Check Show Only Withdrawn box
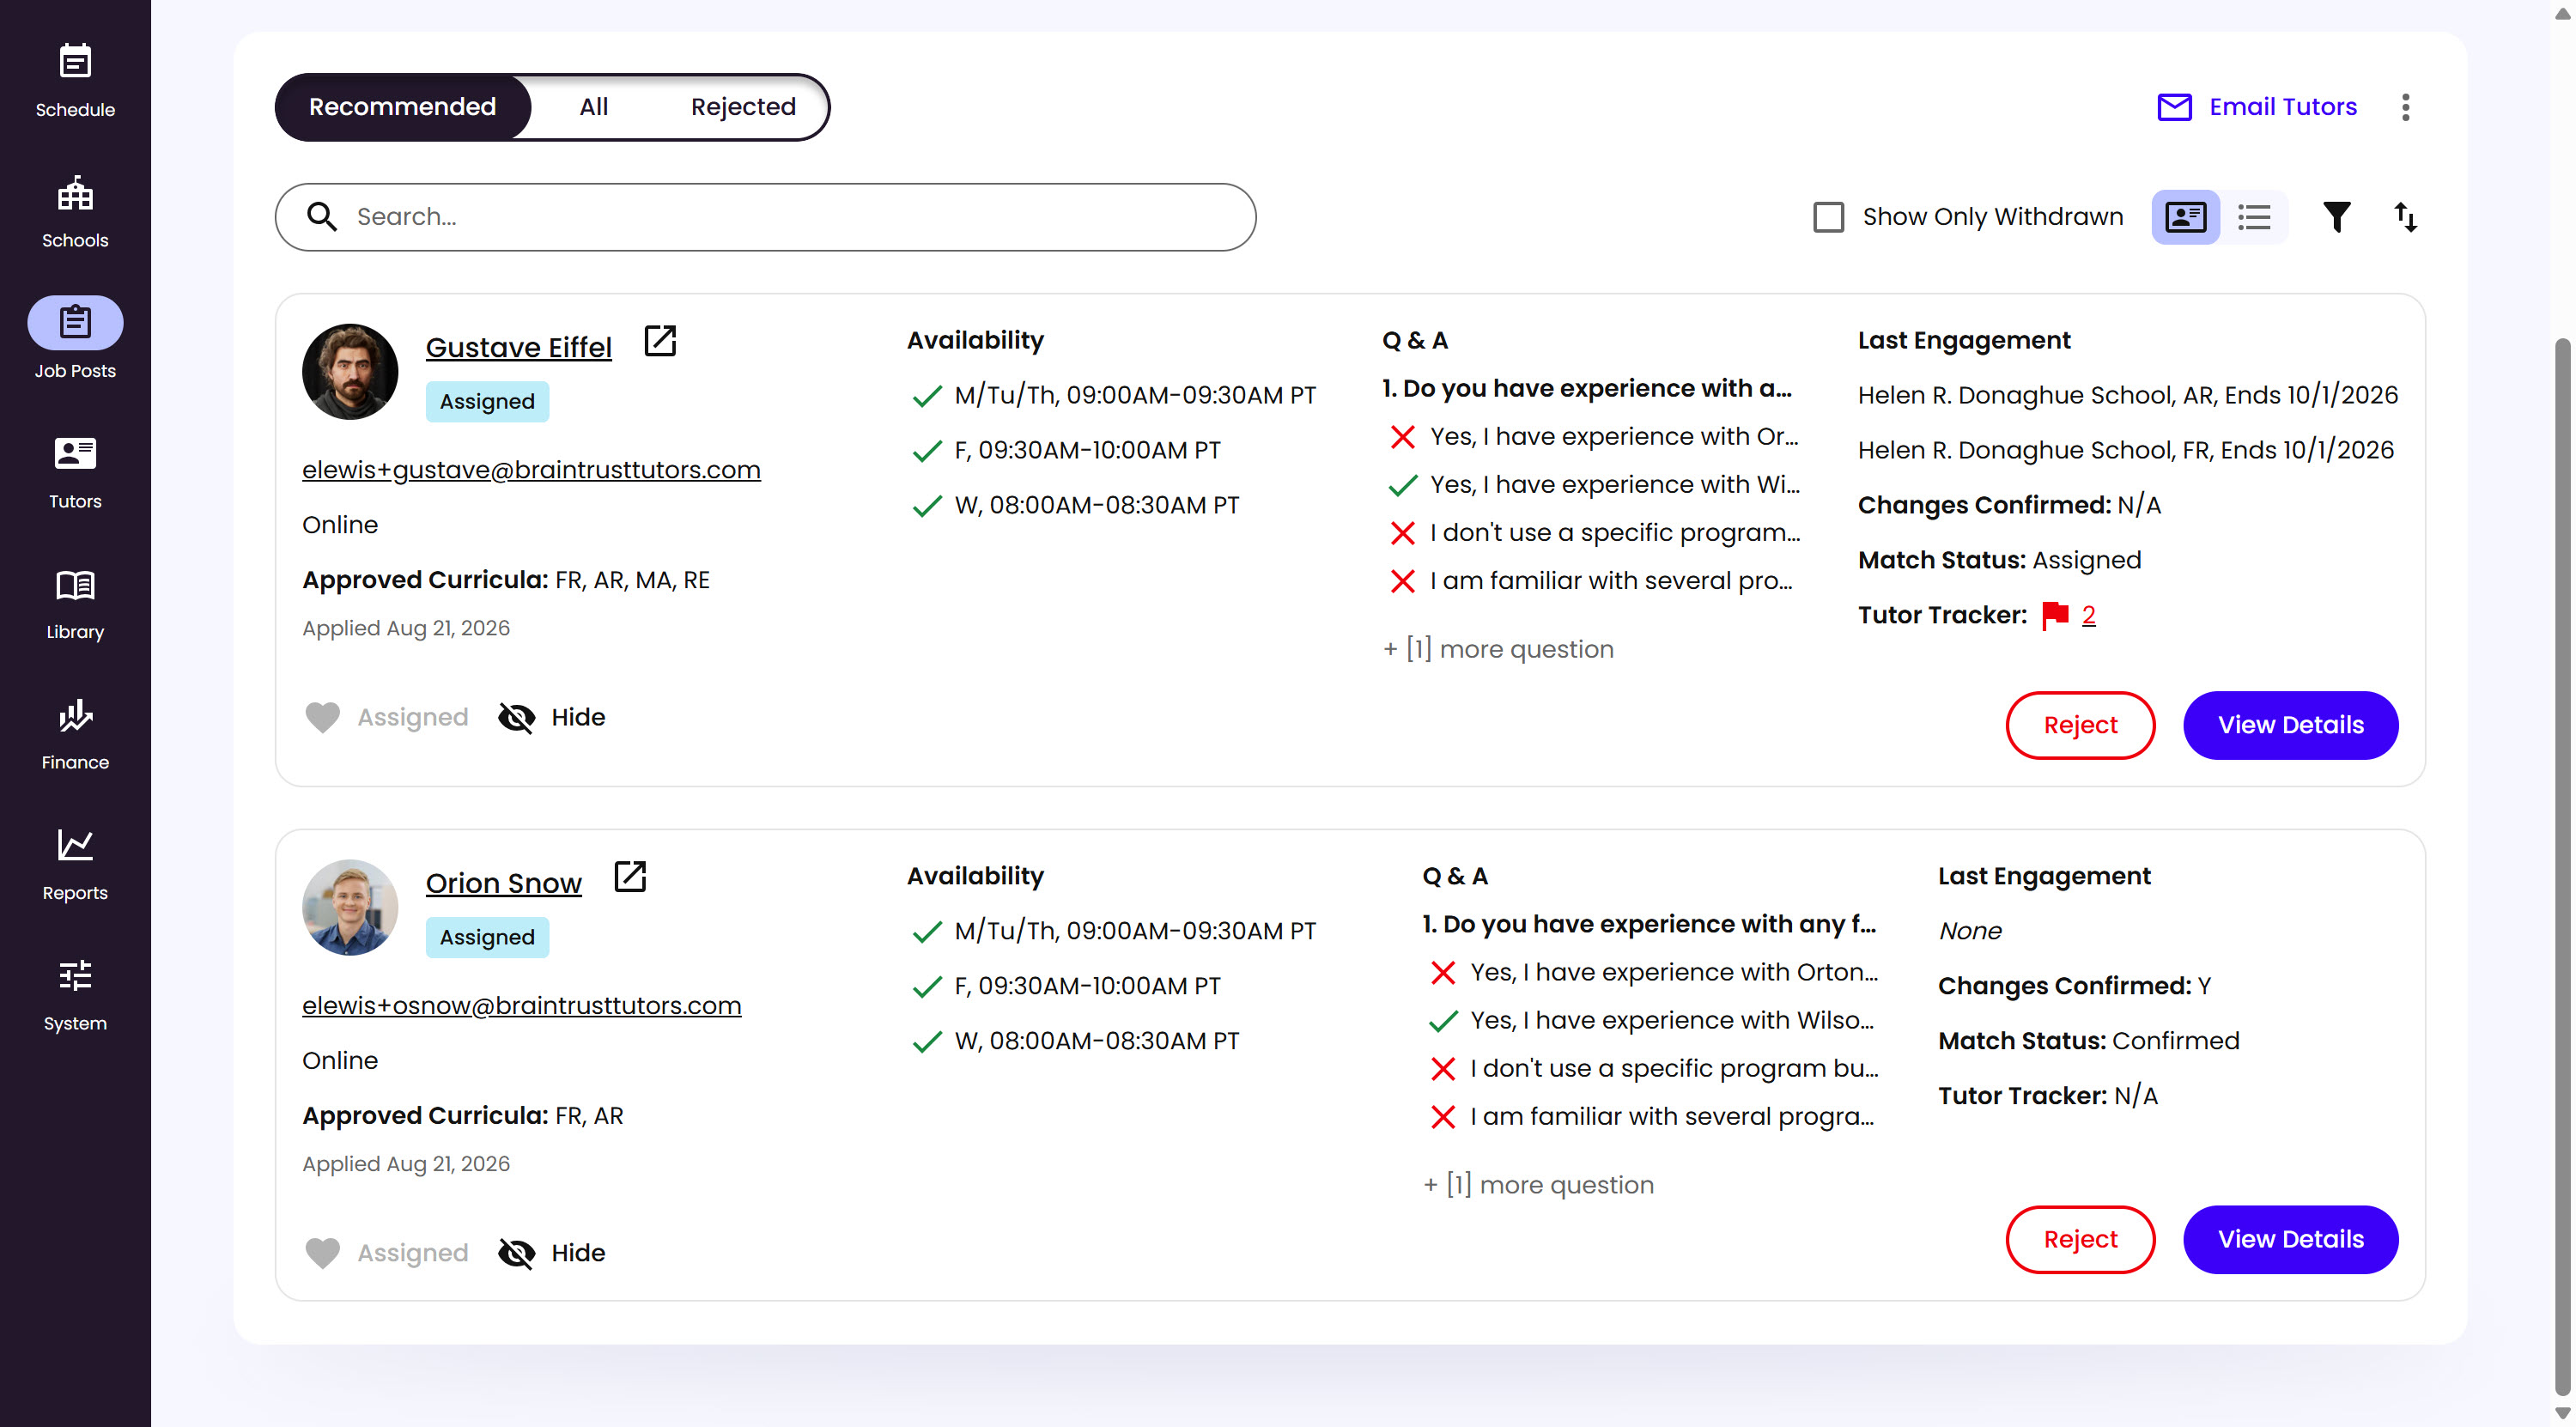Screen dimensions: 2576x1427 [1828, 217]
